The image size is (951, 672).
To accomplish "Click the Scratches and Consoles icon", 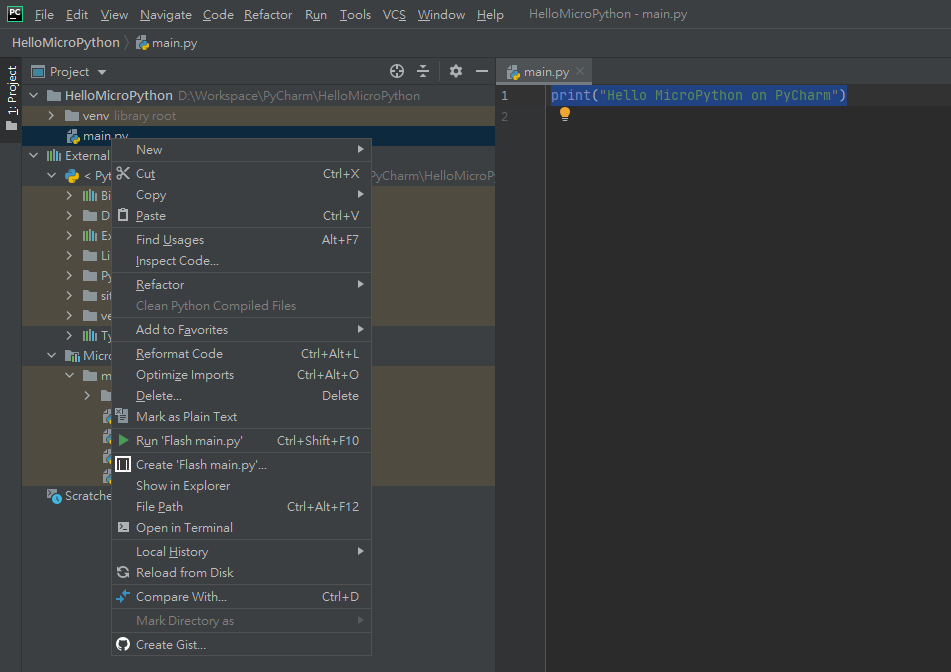I will [x=55, y=496].
